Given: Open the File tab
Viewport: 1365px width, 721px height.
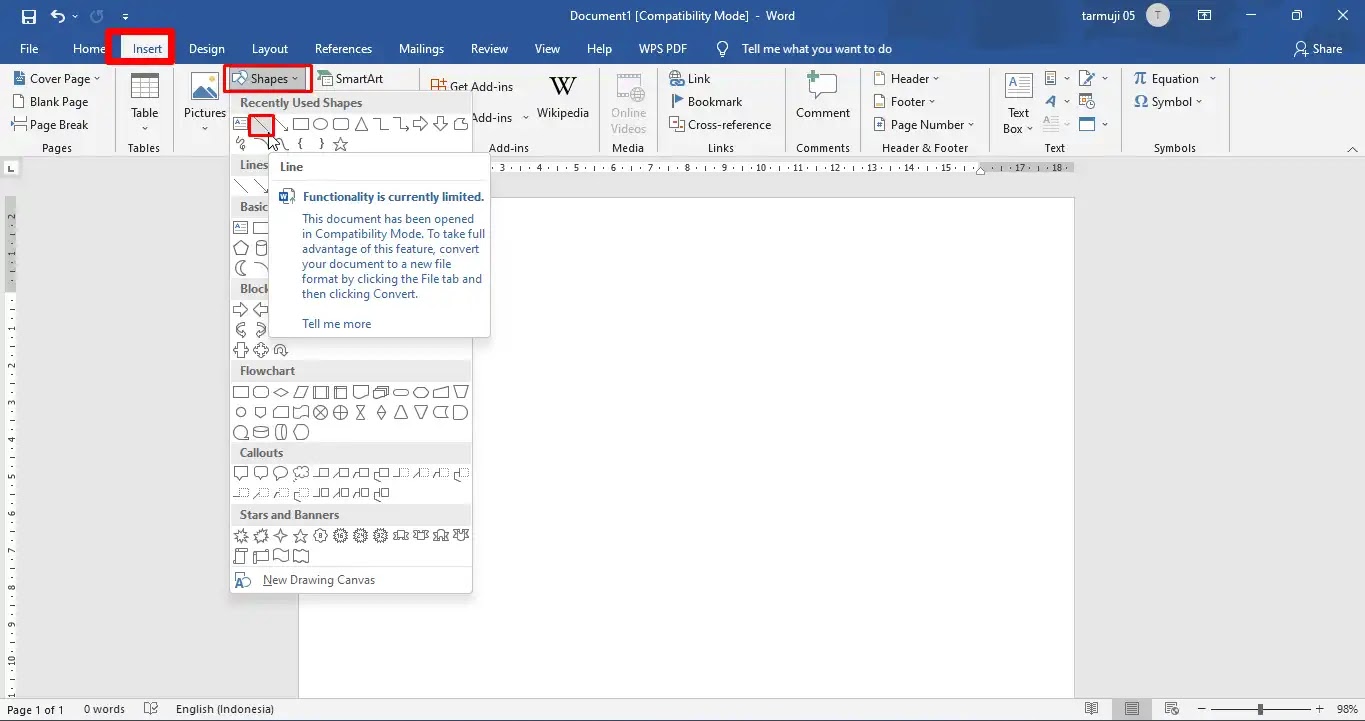Looking at the screenshot, I should (29, 49).
